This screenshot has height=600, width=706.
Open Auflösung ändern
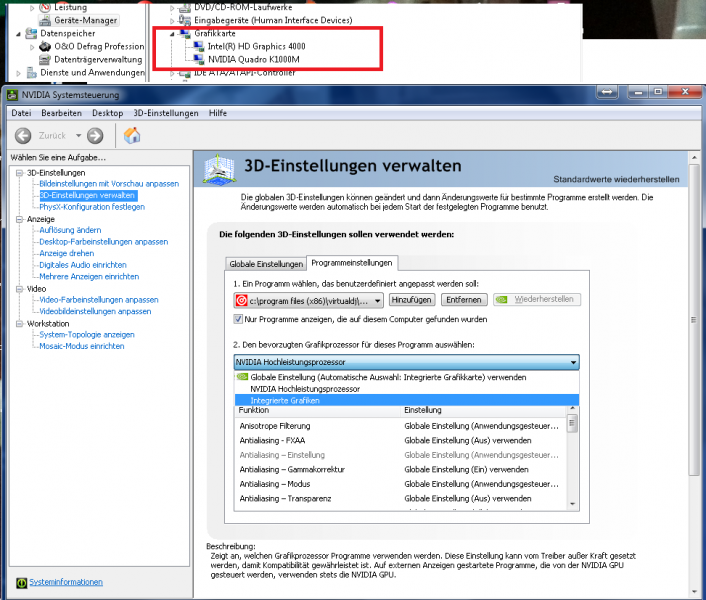click(70, 230)
